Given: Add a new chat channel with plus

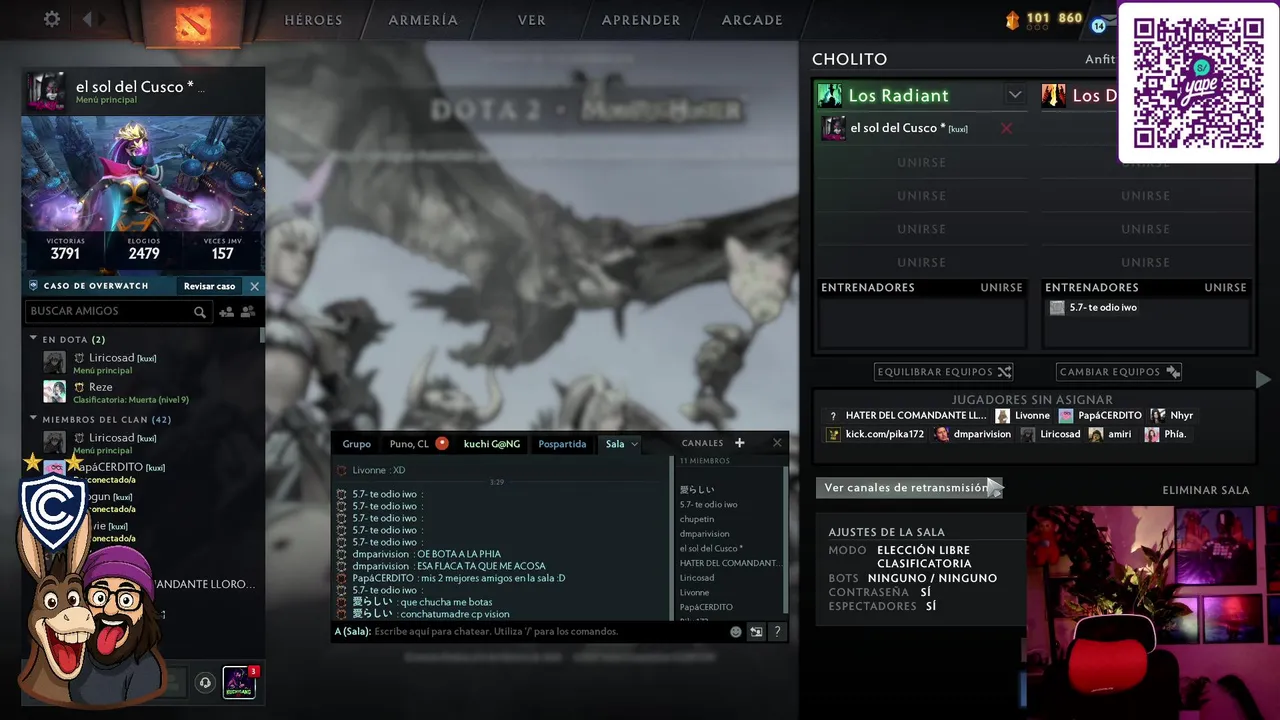Looking at the screenshot, I should [x=740, y=443].
